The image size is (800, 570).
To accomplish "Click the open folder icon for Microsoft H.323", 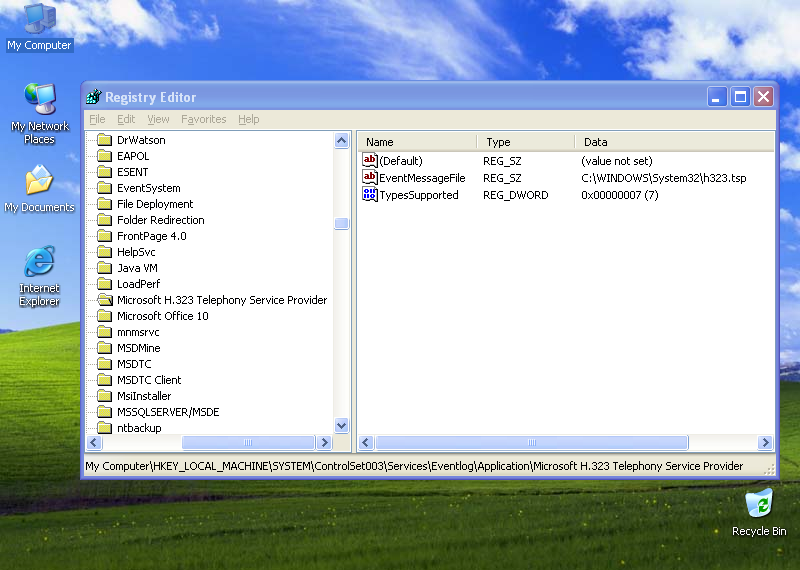I will 105,300.
